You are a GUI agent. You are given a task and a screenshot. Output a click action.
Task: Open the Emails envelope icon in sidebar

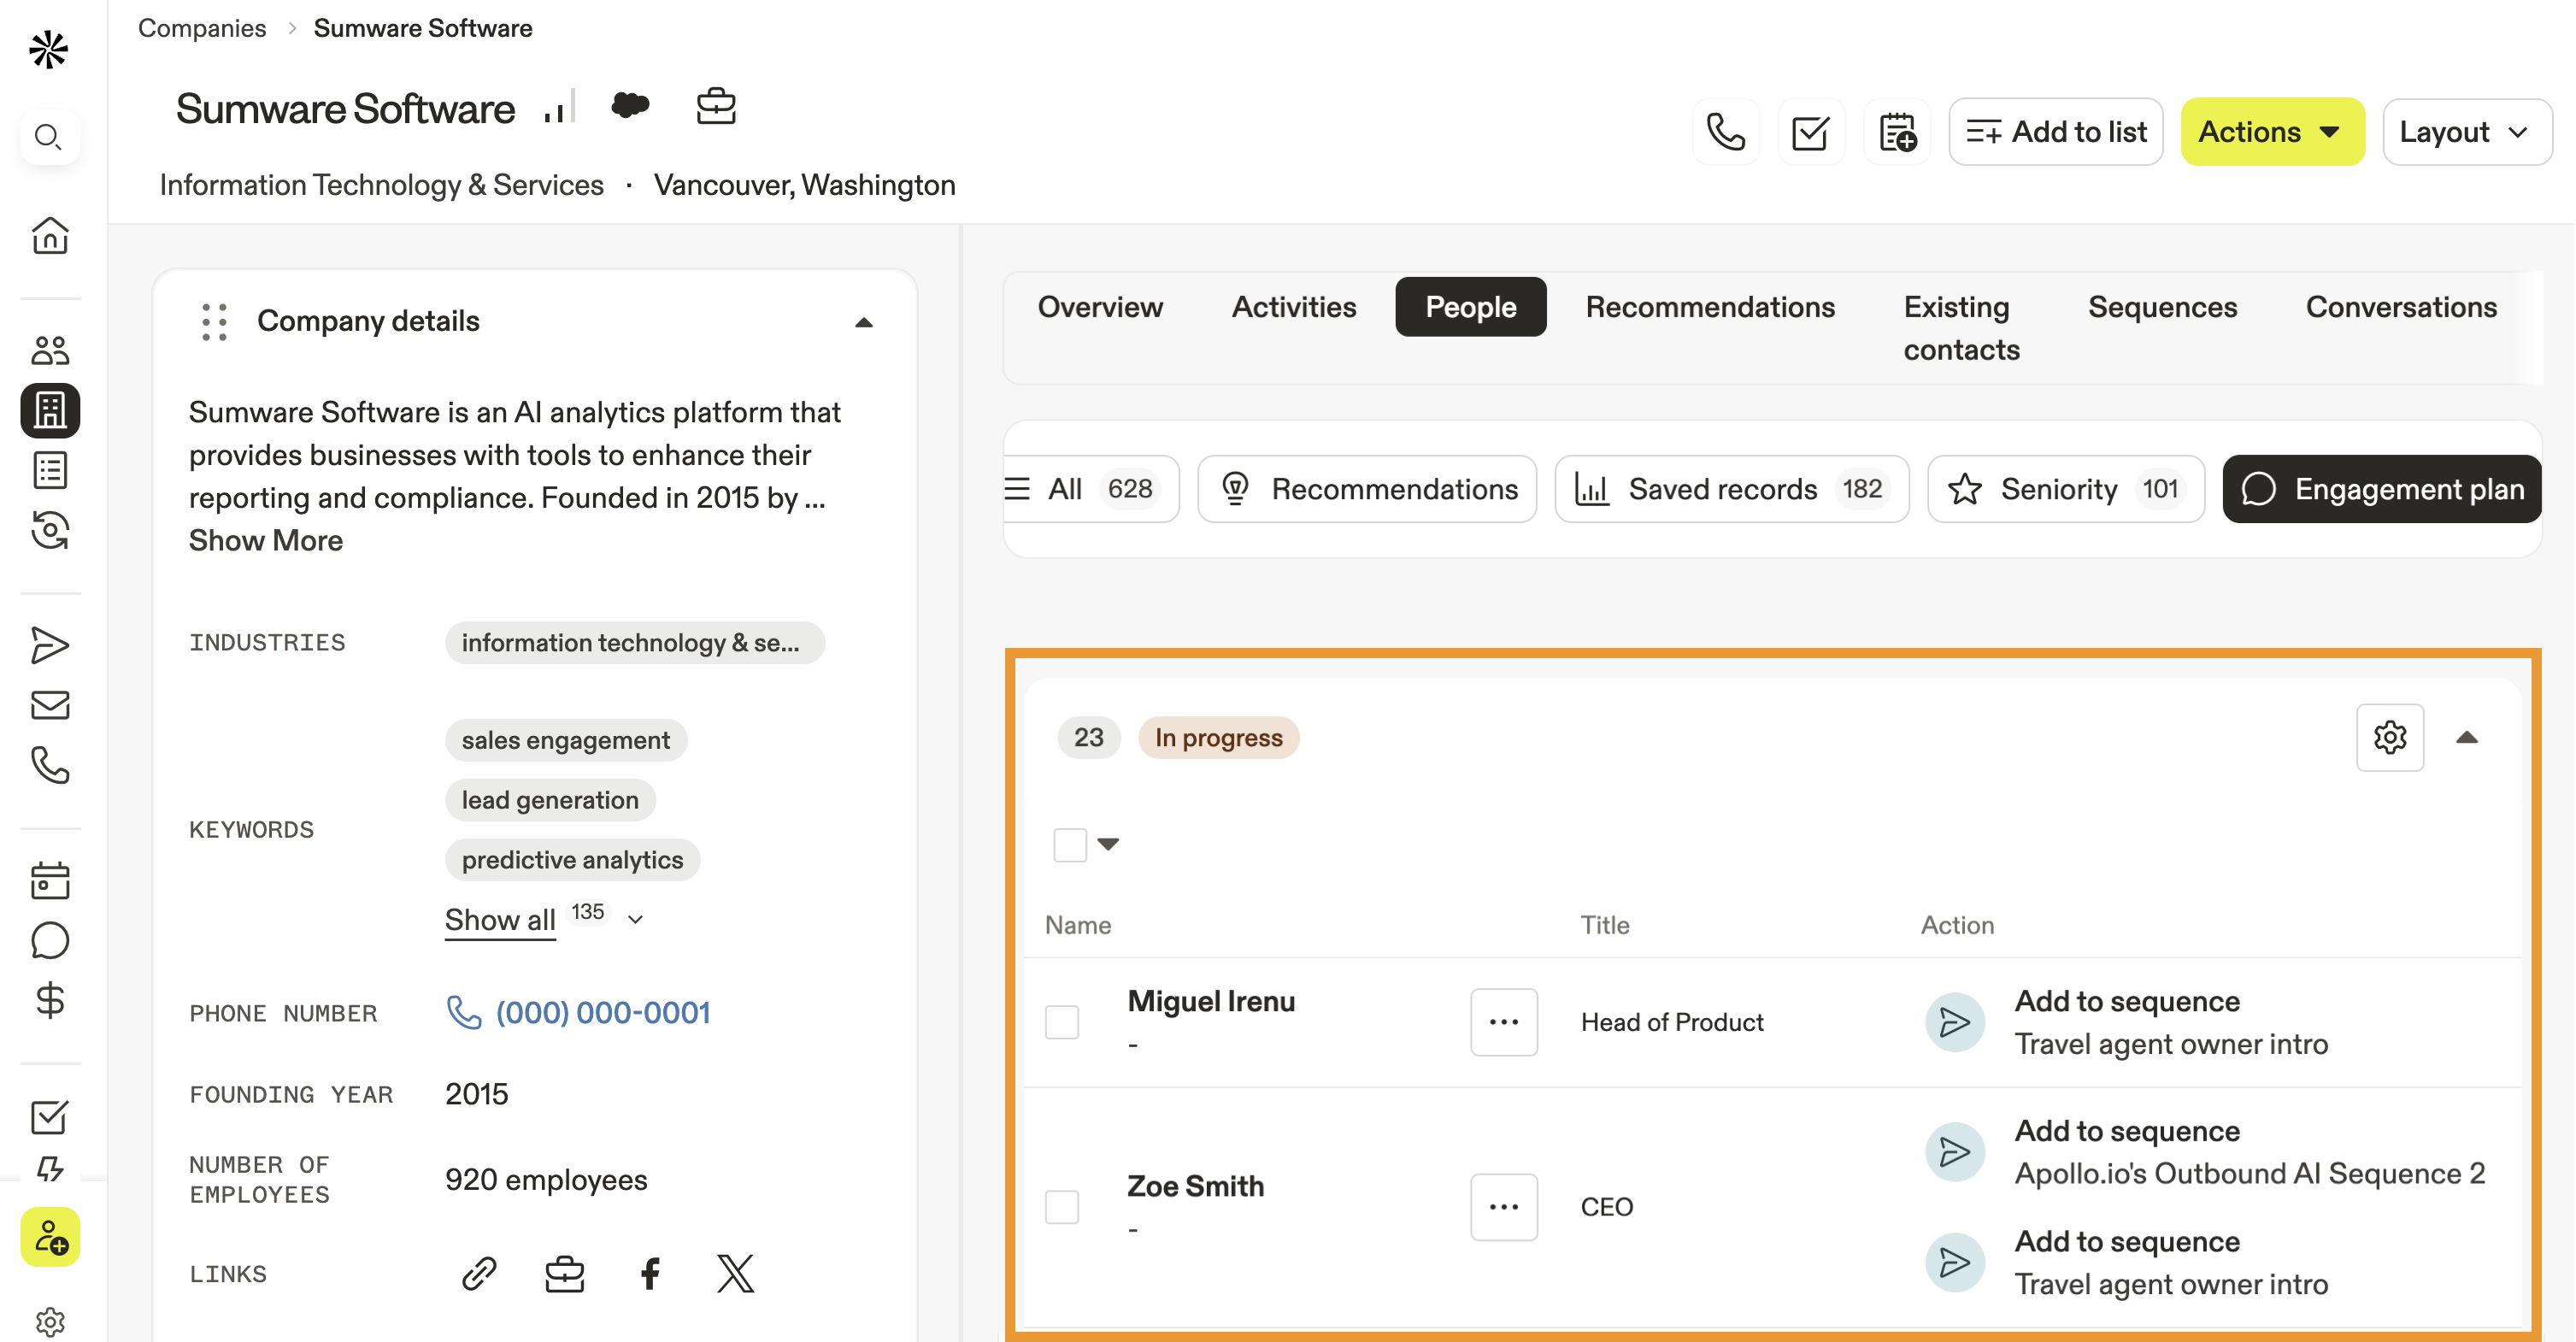coord(50,705)
